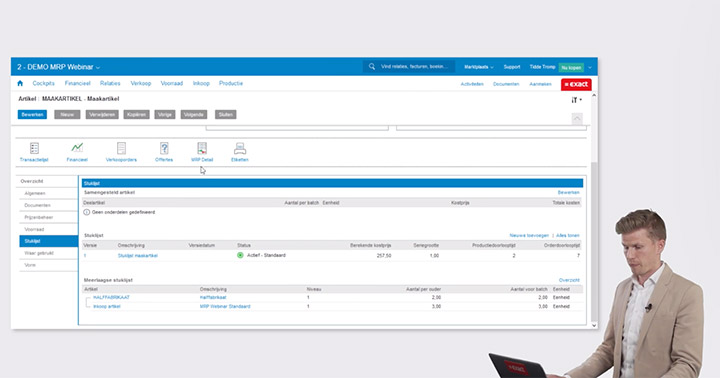720x378 pixels.
Task: Go to the home icon
Action: [x=20, y=84]
